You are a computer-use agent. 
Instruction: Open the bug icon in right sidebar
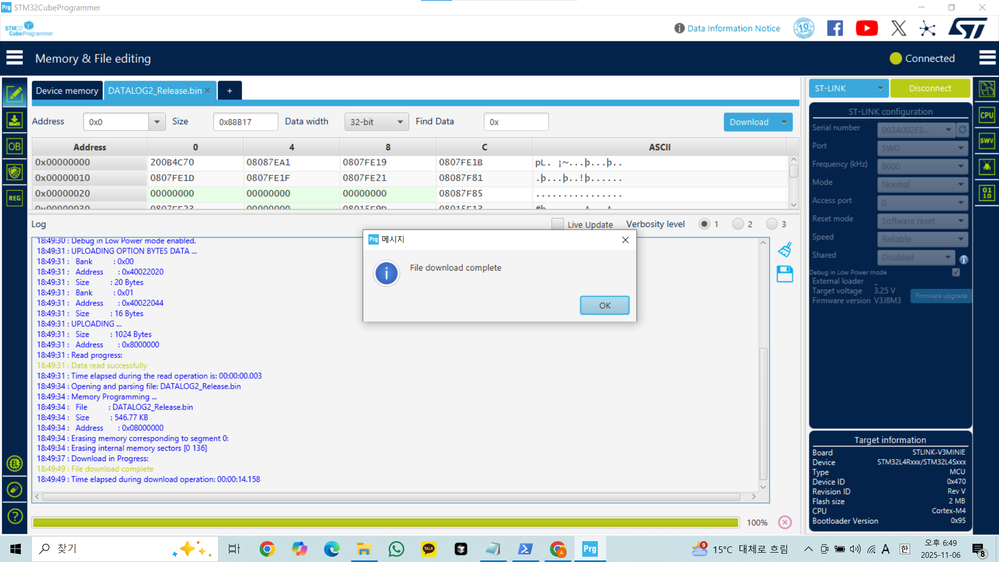tap(987, 167)
